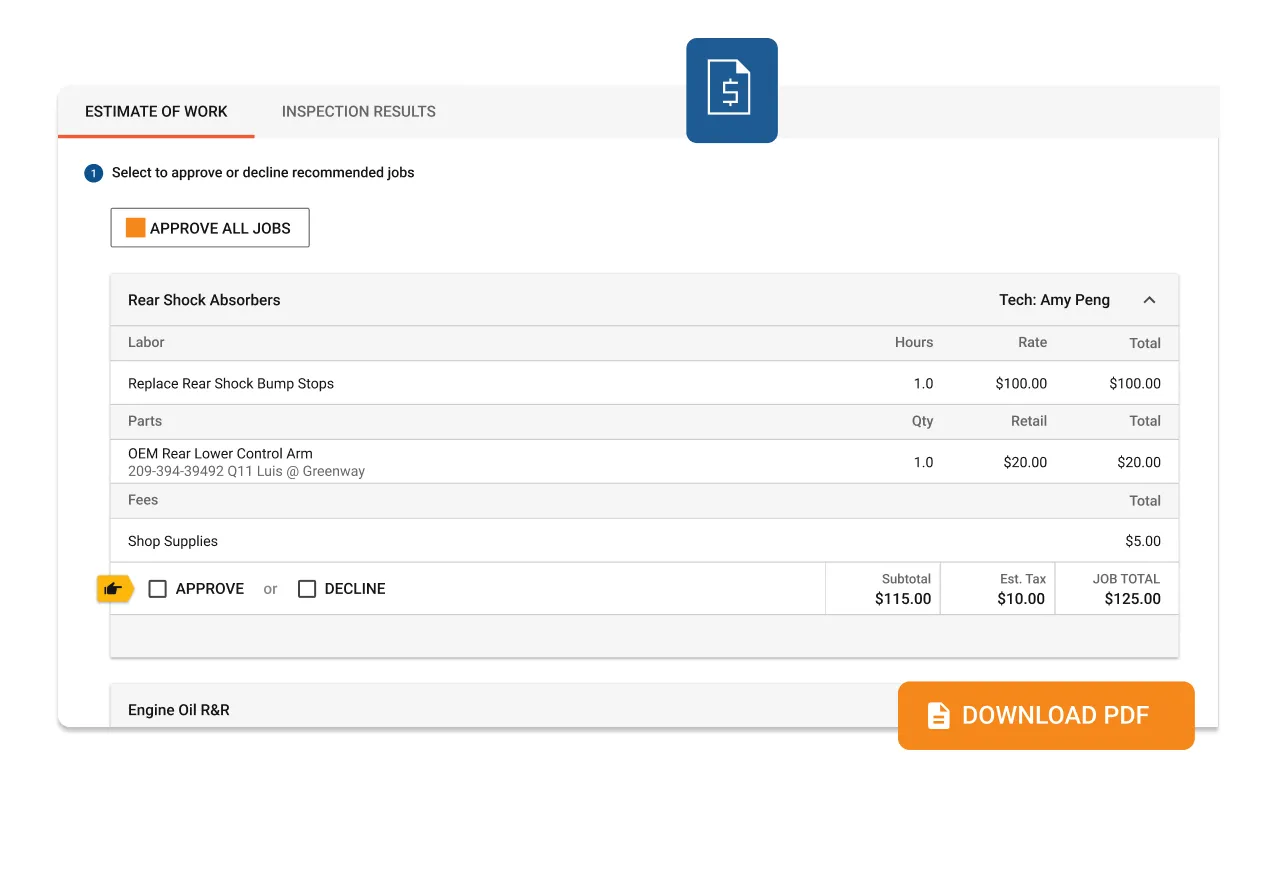The image size is (1274, 876).
Task: Collapse the Rear Shock Absorbers job section
Action: [x=1149, y=300]
